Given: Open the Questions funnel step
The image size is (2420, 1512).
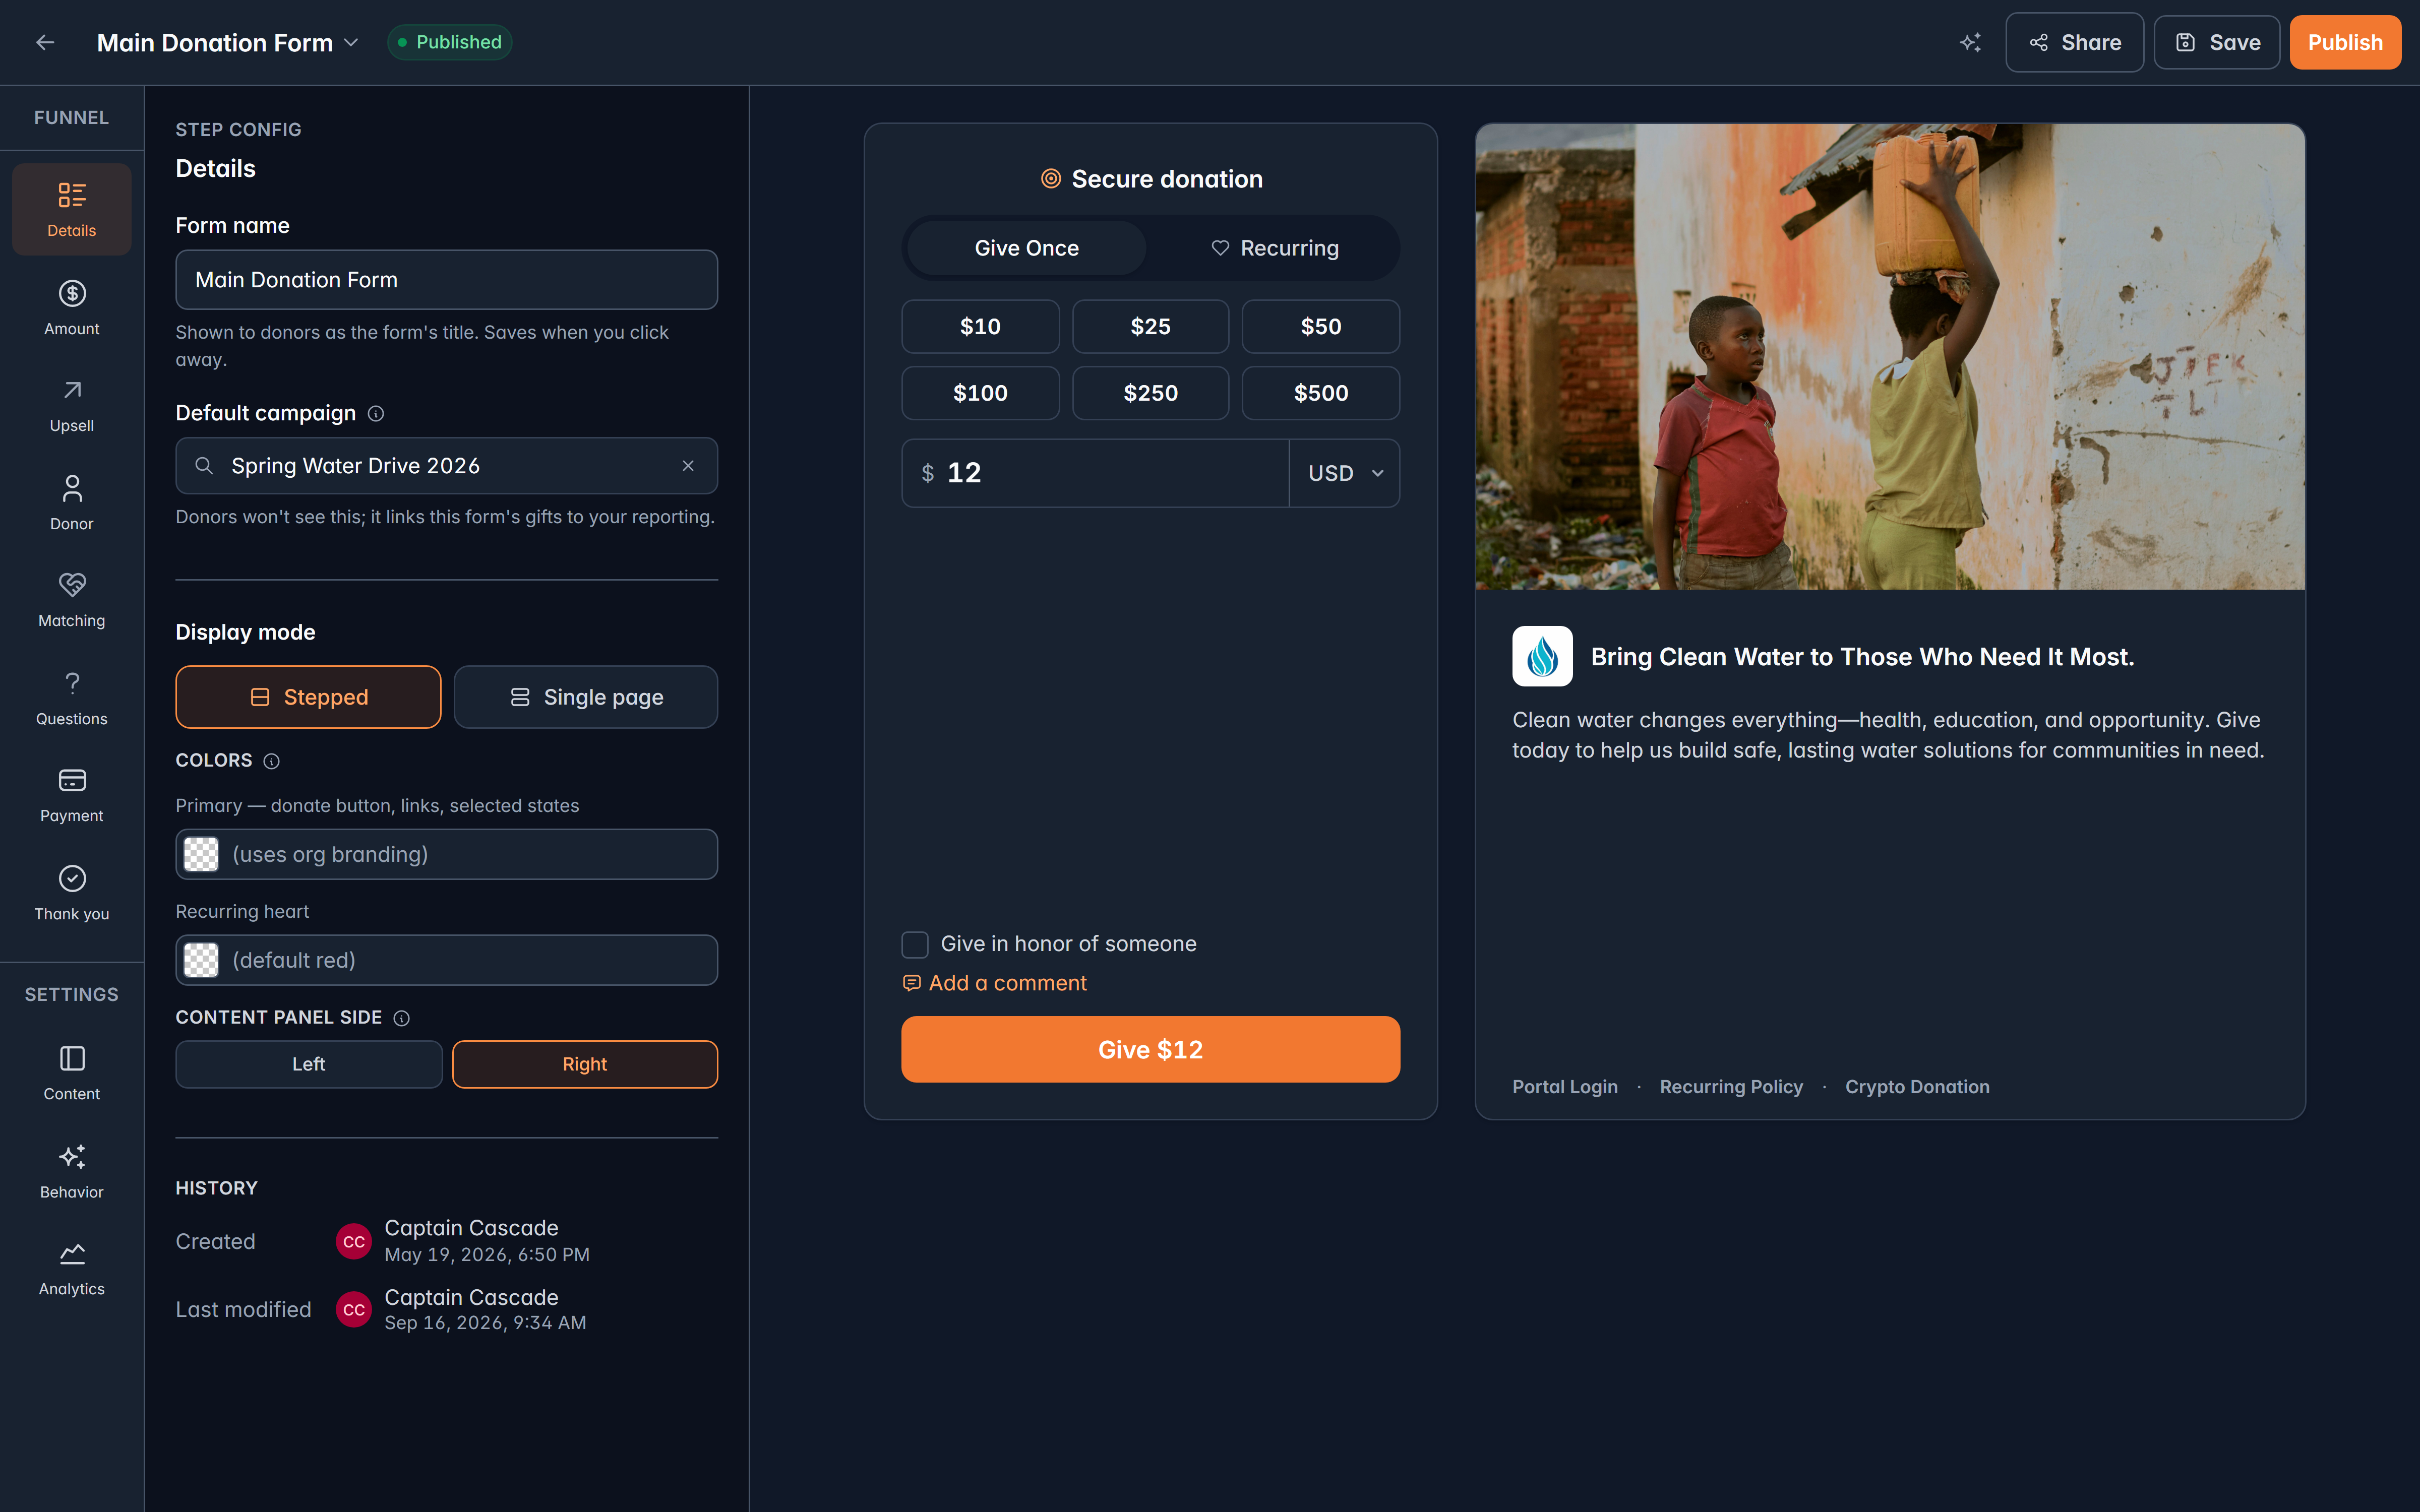Looking at the screenshot, I should 72,699.
